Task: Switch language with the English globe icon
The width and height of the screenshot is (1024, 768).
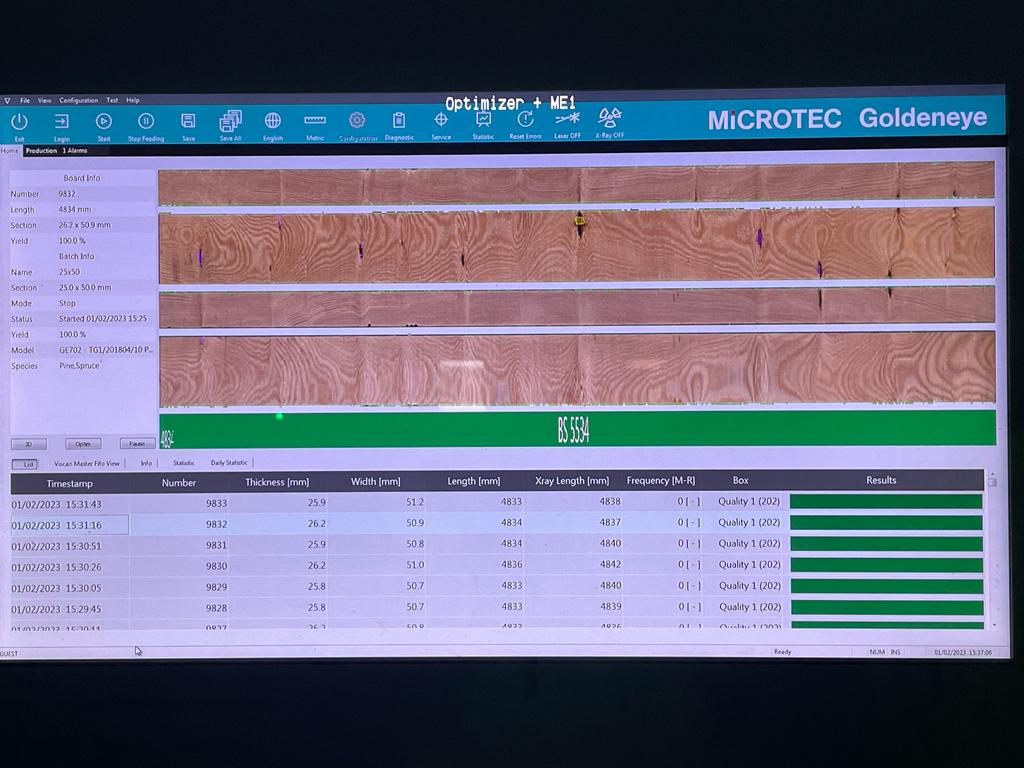Action: [x=273, y=120]
